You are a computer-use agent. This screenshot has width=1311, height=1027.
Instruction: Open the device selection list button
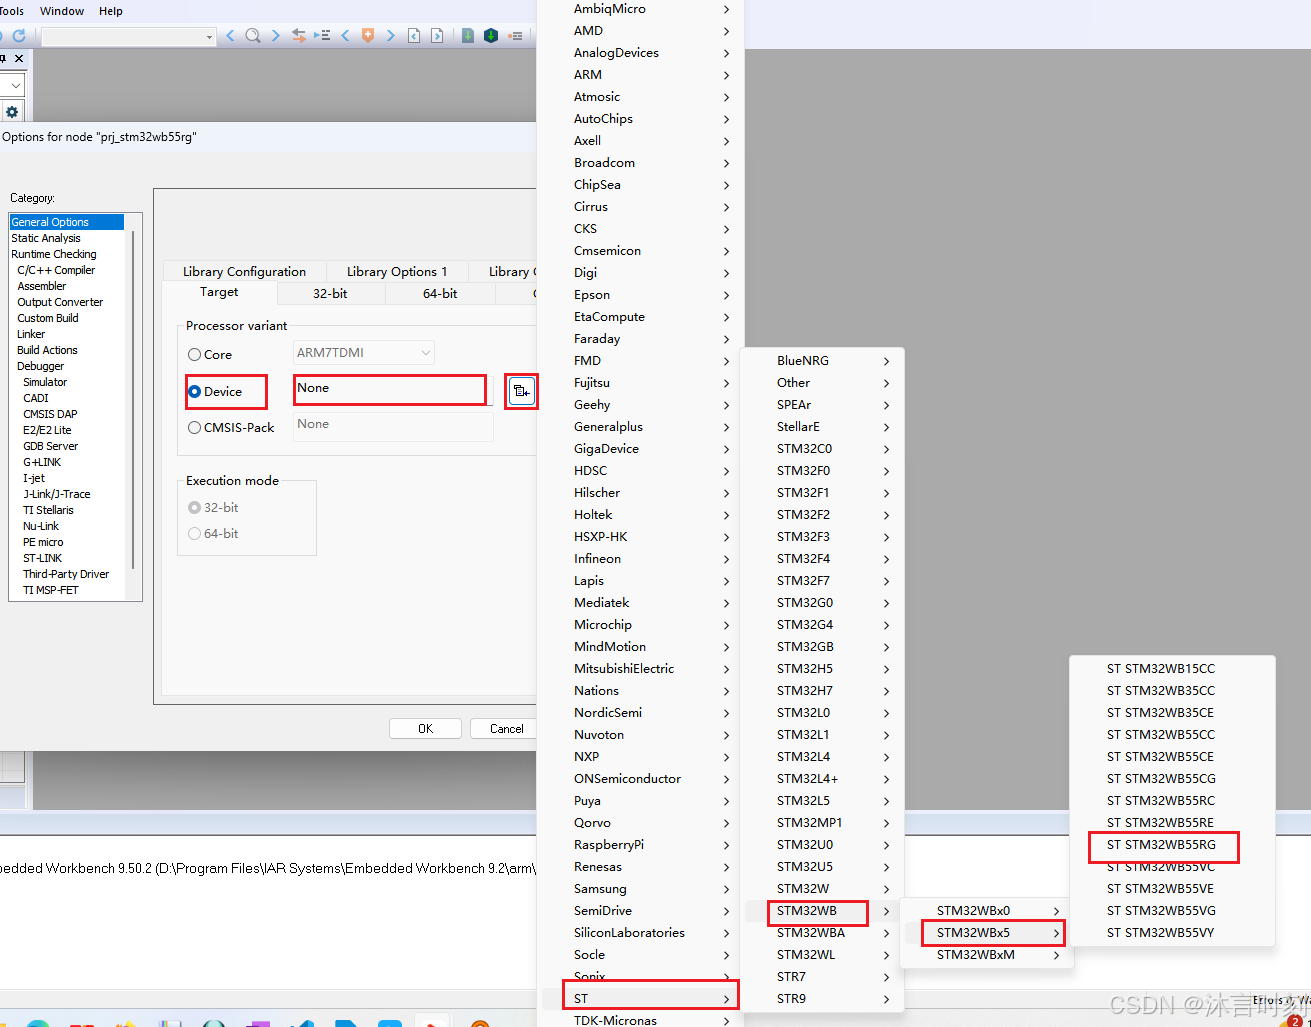521,391
